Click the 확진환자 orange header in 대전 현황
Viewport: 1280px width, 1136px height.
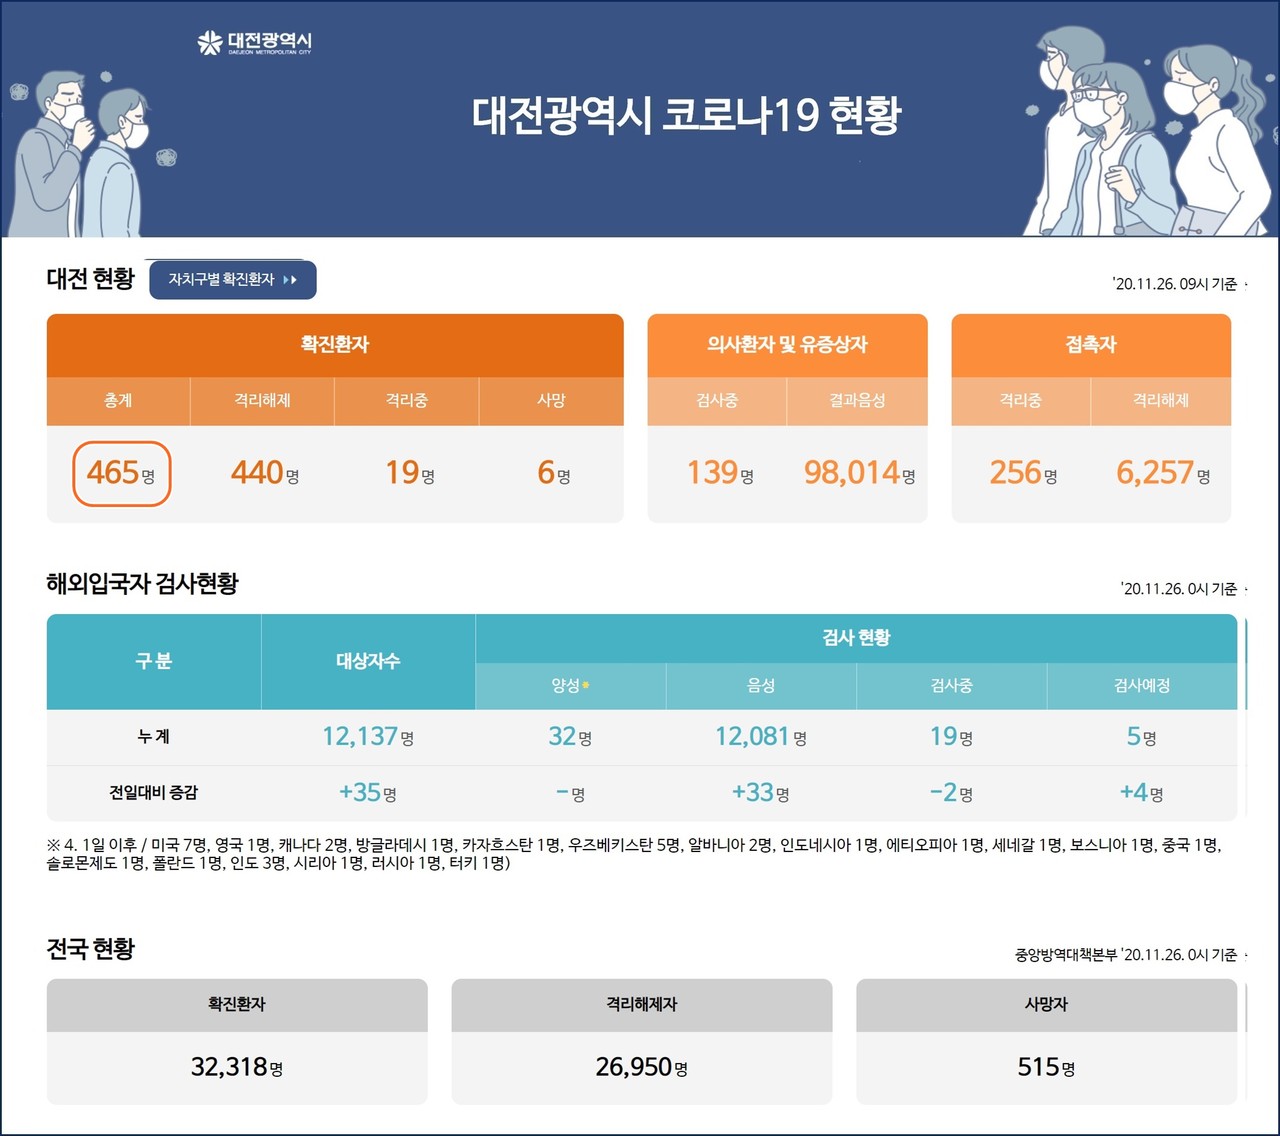pos(335,345)
